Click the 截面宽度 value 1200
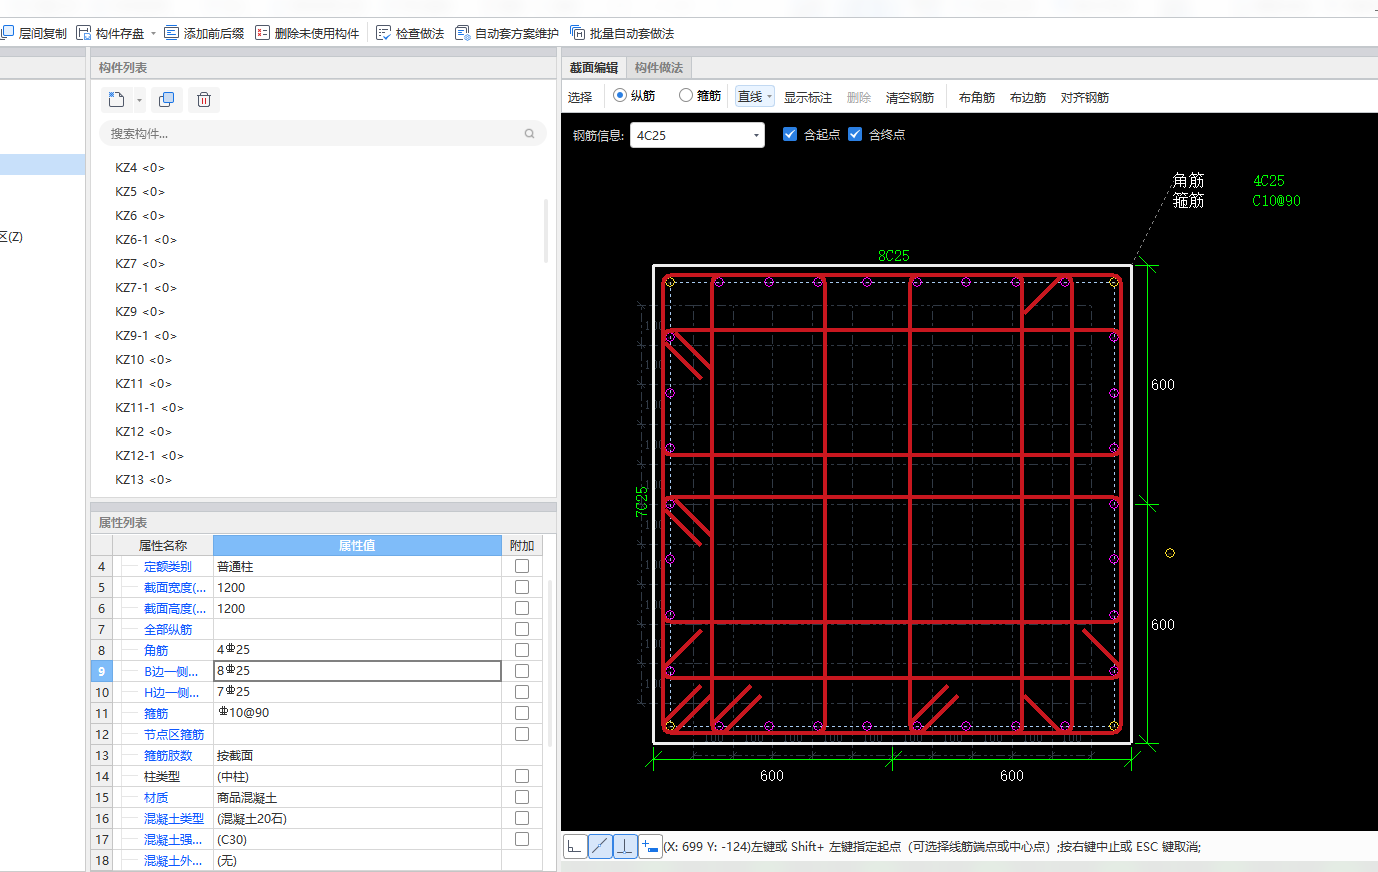Image resolution: width=1378 pixels, height=872 pixels. tap(357, 587)
